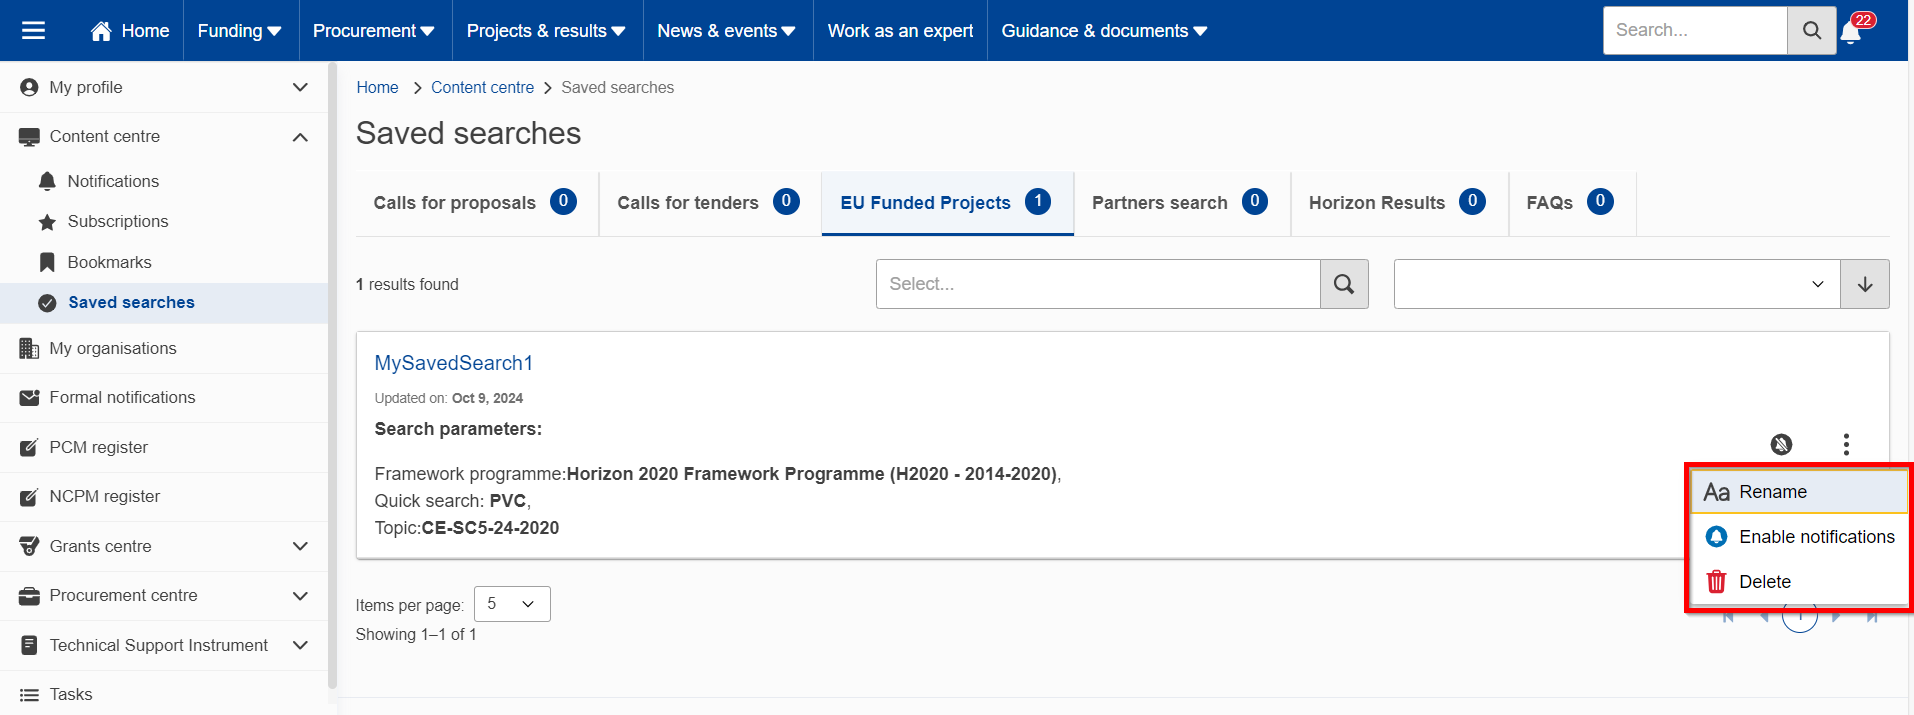Viewport: 1914px width, 715px height.
Task: Expand My profile section
Action: click(x=164, y=87)
